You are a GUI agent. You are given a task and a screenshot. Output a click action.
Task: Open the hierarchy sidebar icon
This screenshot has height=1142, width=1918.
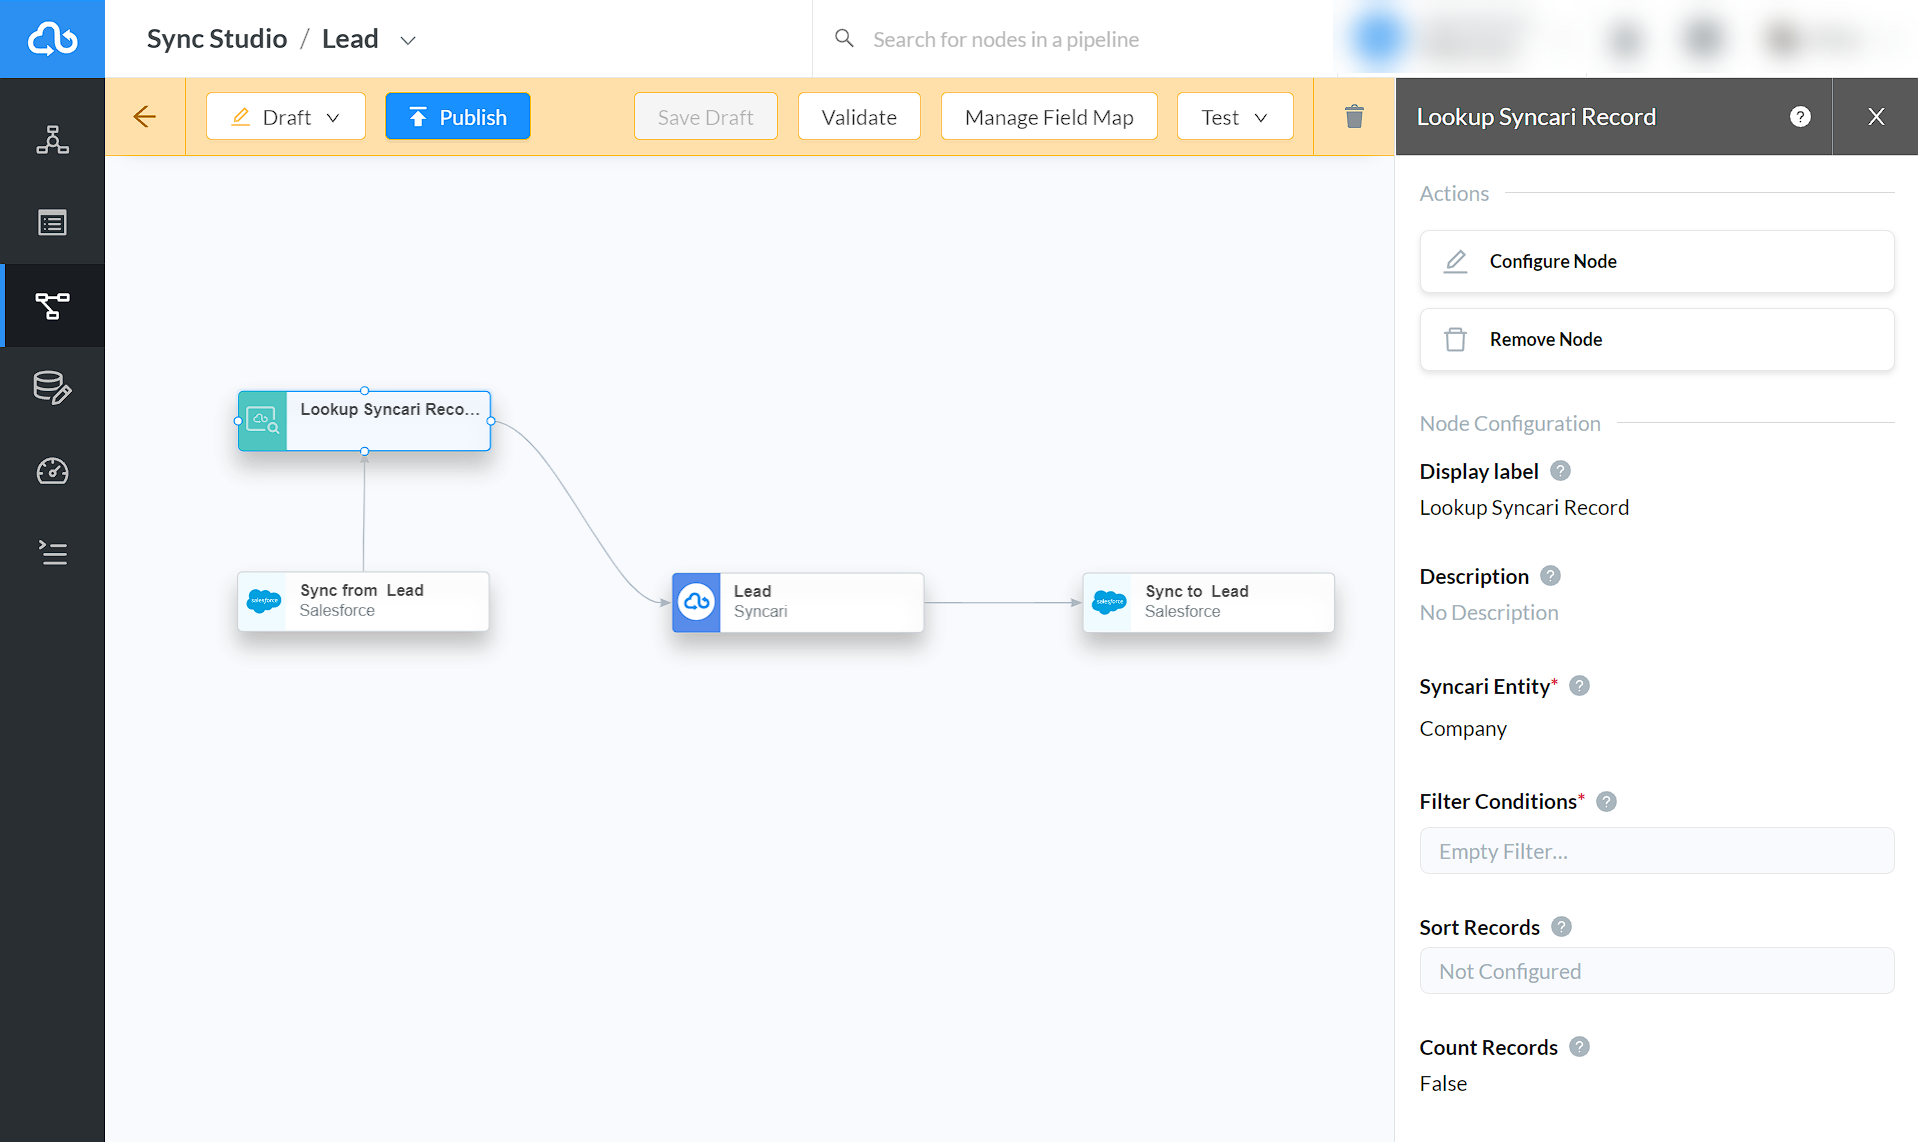[x=52, y=140]
